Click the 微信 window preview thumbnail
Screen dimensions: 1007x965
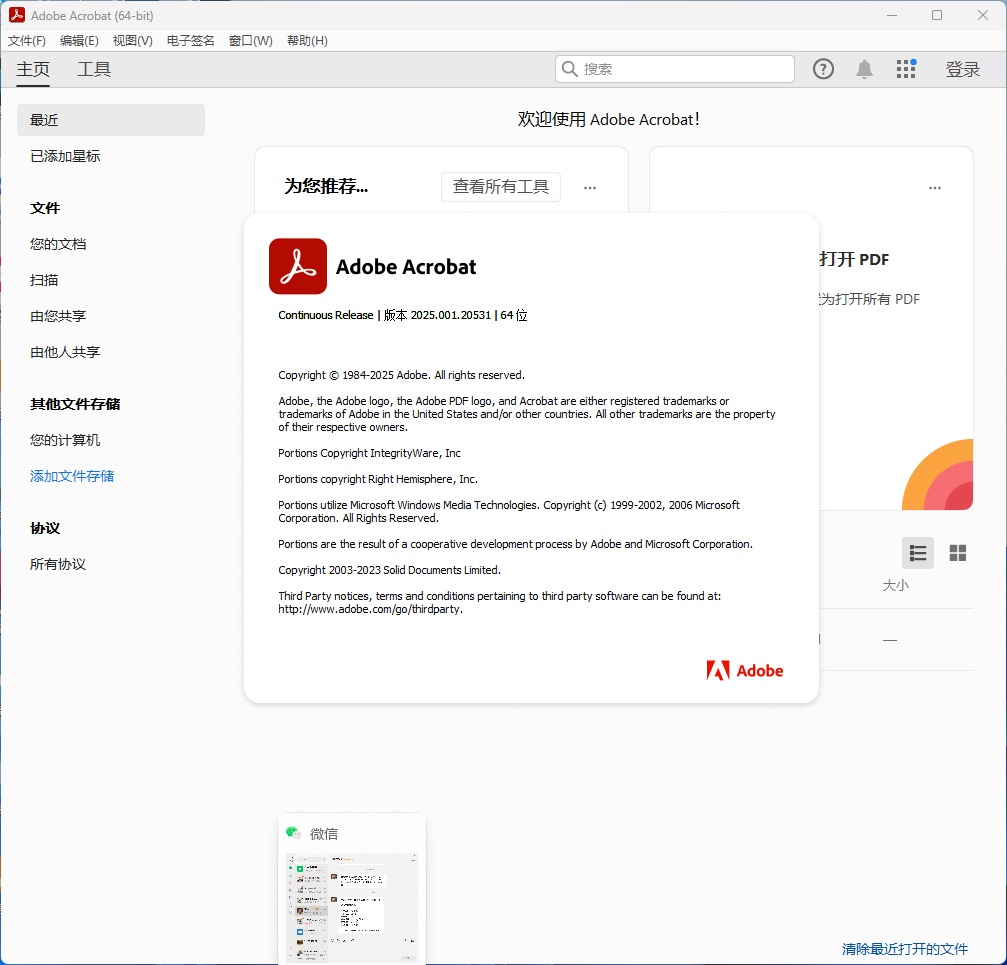tap(351, 907)
